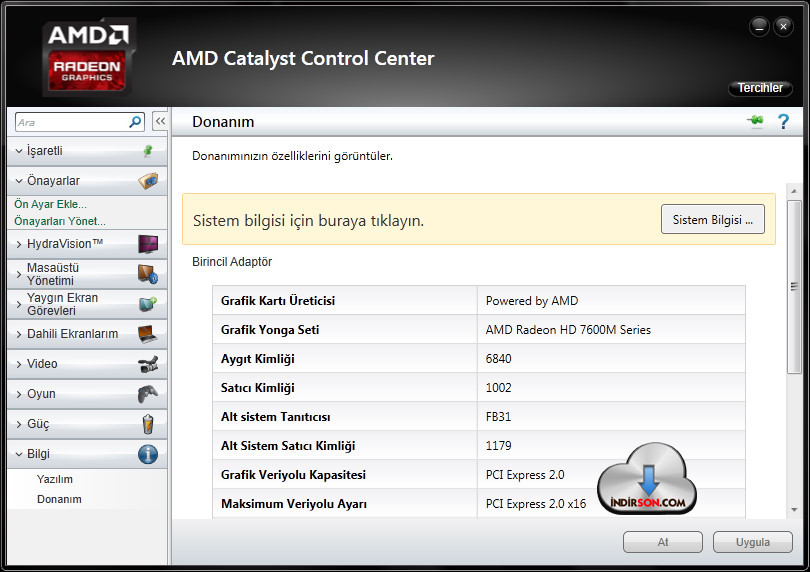The width and height of the screenshot is (810, 572).
Task: Click the scrollbar up arrow
Action: point(794,191)
